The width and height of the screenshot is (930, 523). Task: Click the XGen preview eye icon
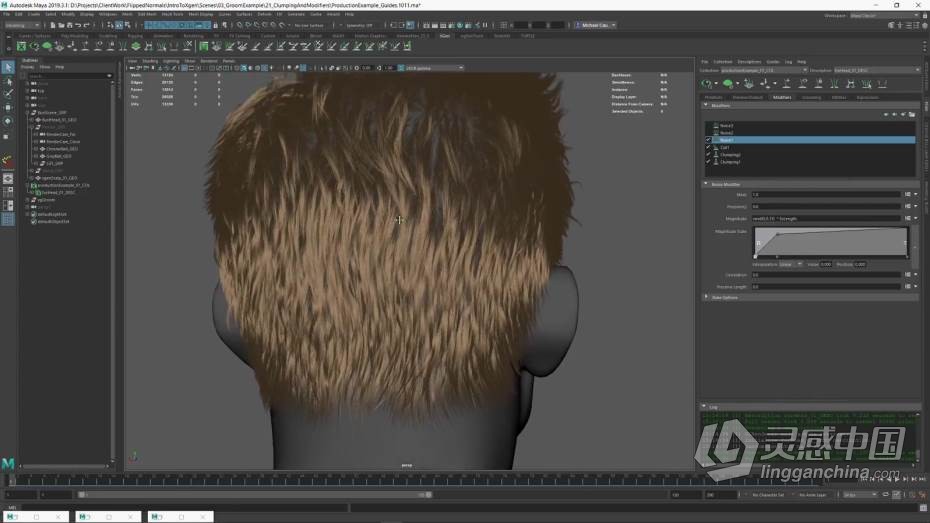pyautogui.click(x=728, y=84)
